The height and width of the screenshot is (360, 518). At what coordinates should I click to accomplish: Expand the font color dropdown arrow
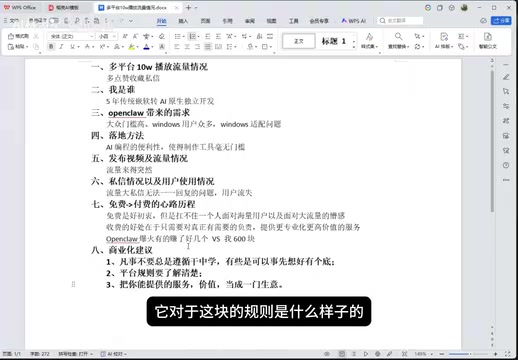(x=152, y=47)
